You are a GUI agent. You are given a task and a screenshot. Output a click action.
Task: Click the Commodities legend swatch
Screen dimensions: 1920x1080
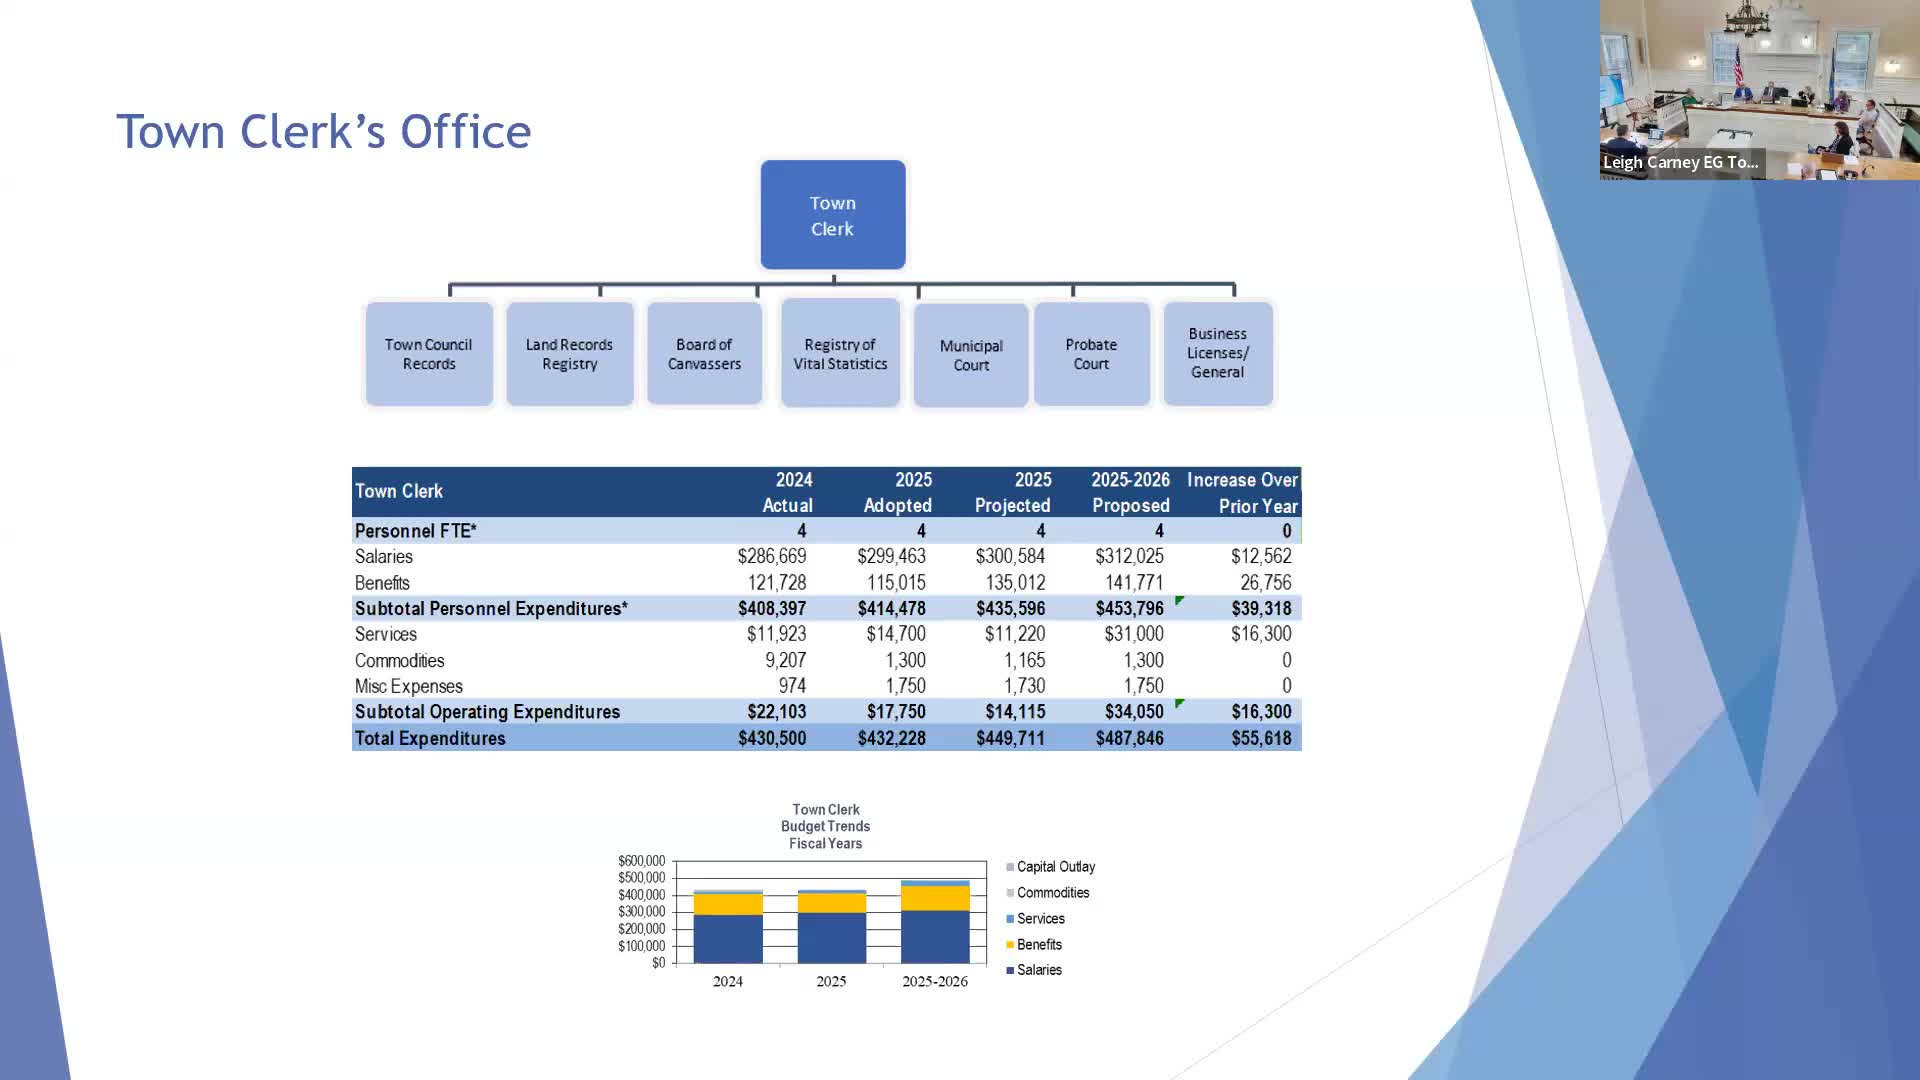[1010, 893]
